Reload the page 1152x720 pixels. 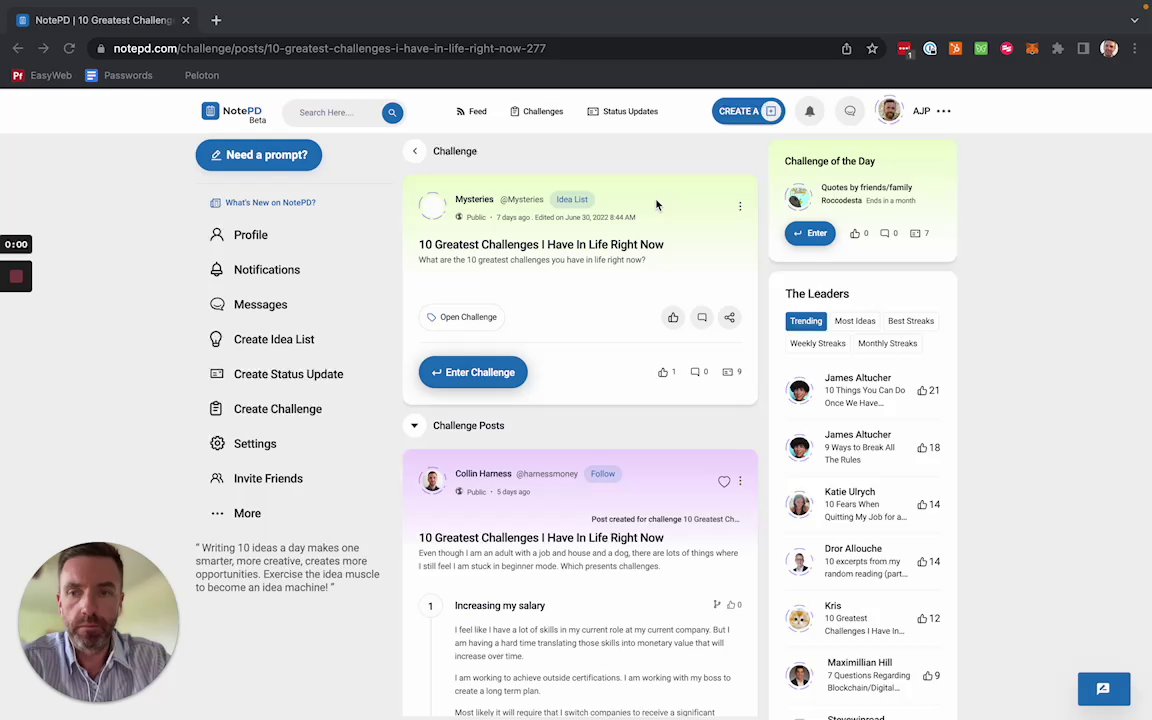[69, 48]
